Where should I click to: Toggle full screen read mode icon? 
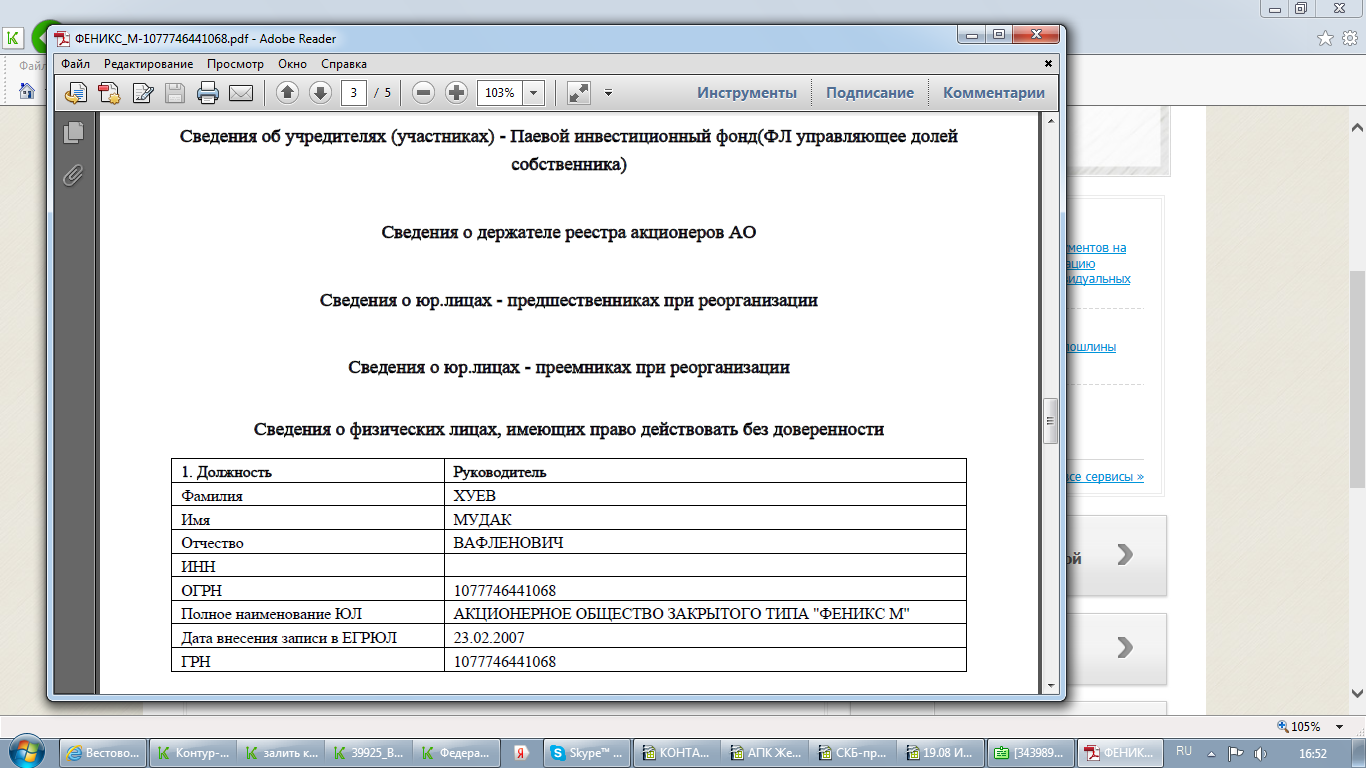coord(579,93)
